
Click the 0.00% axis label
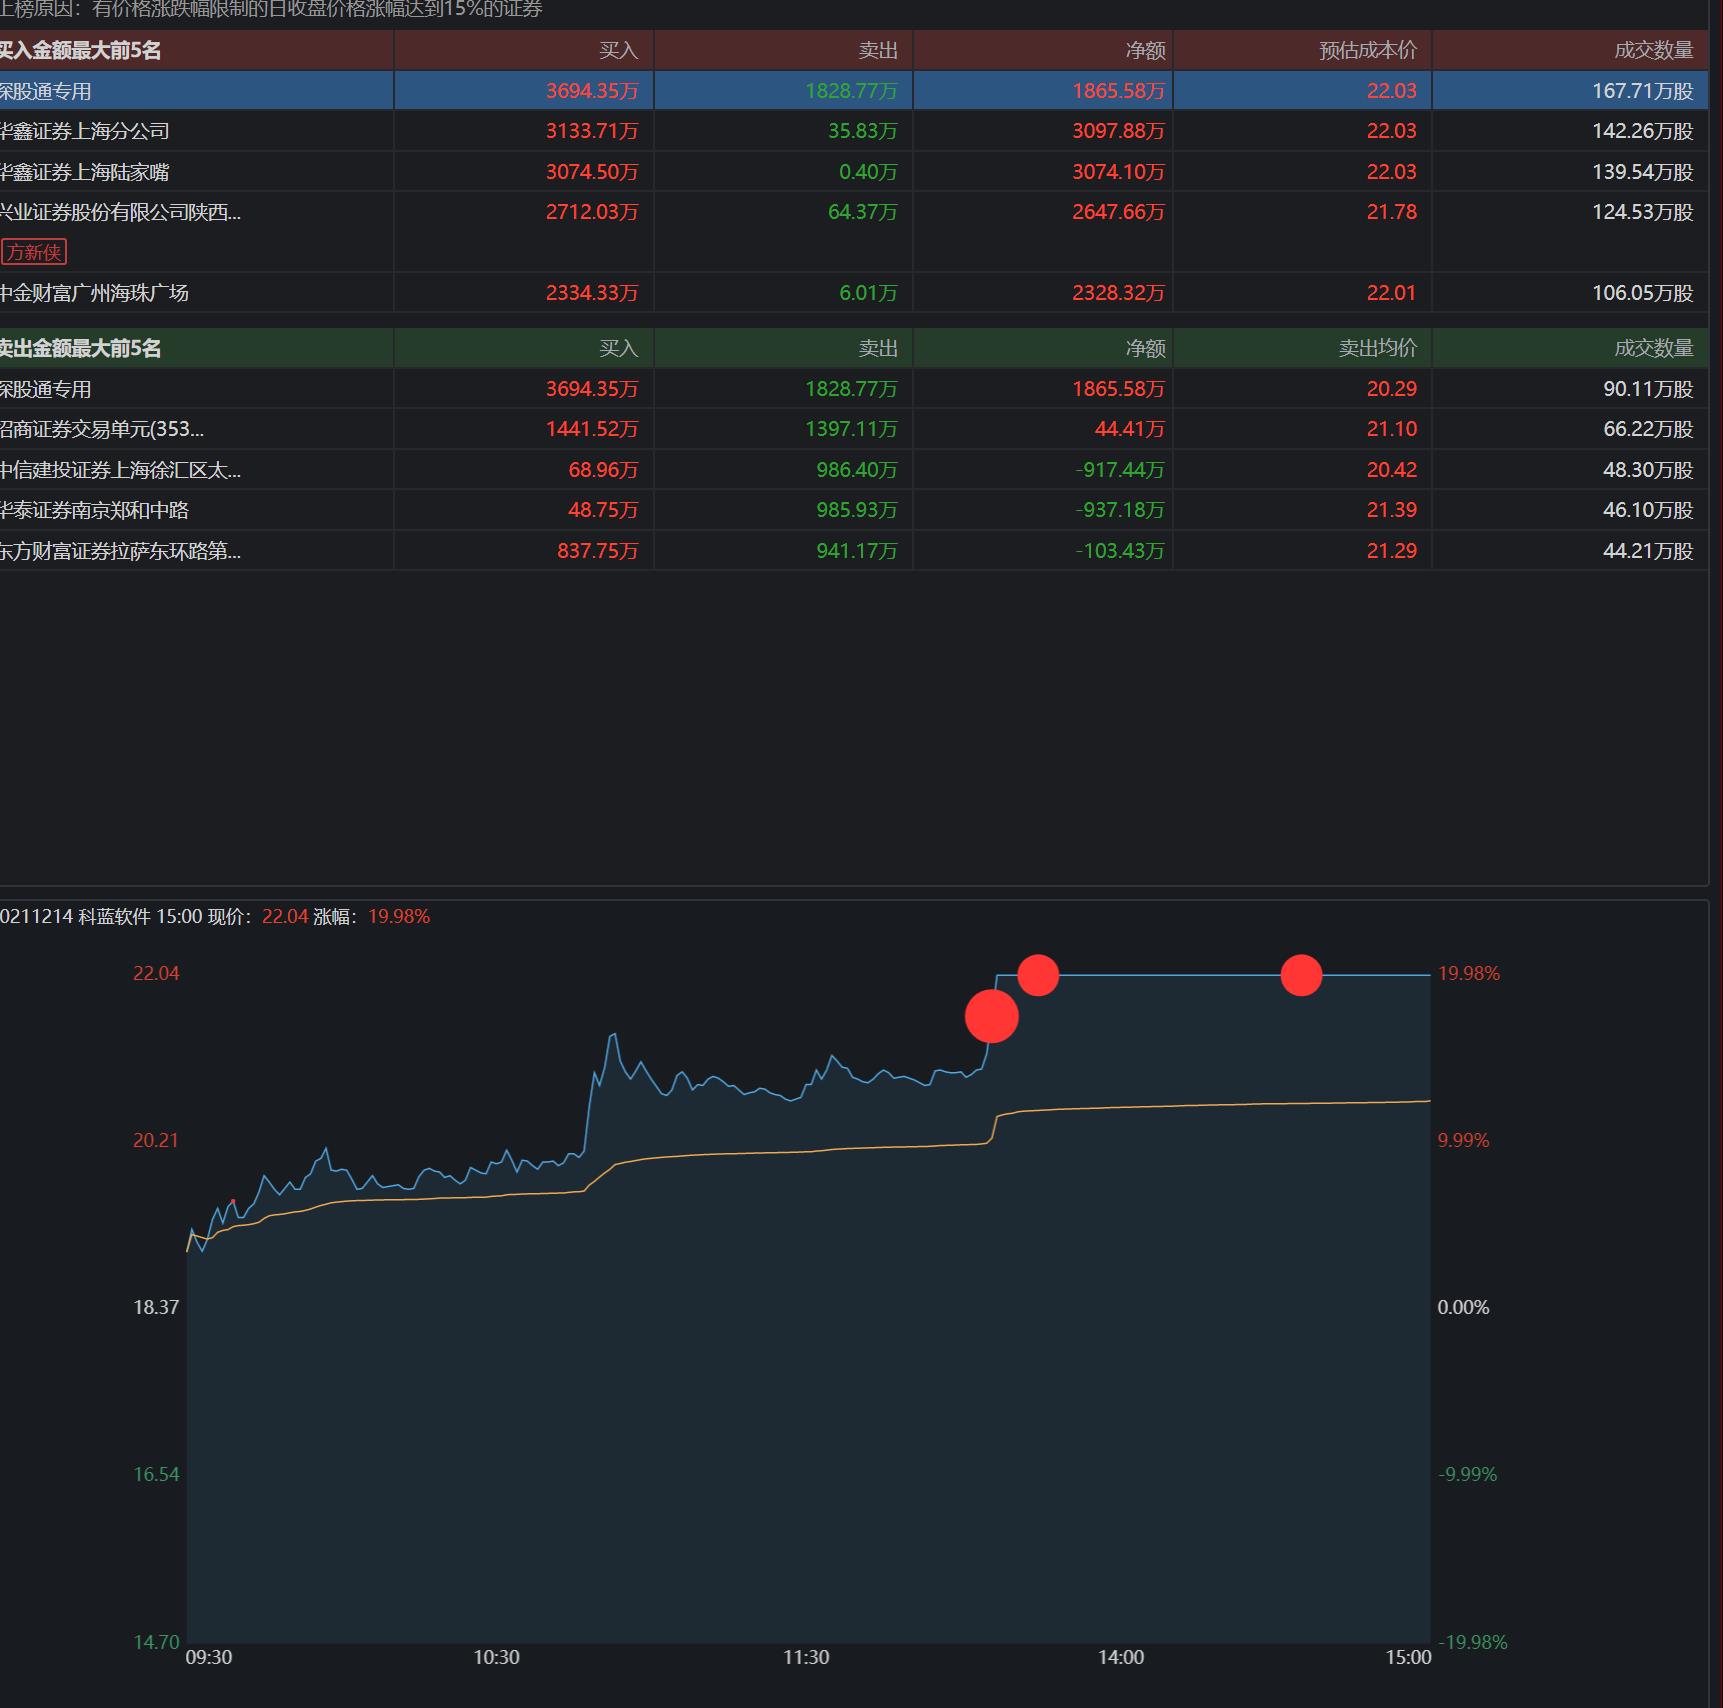[1464, 1307]
